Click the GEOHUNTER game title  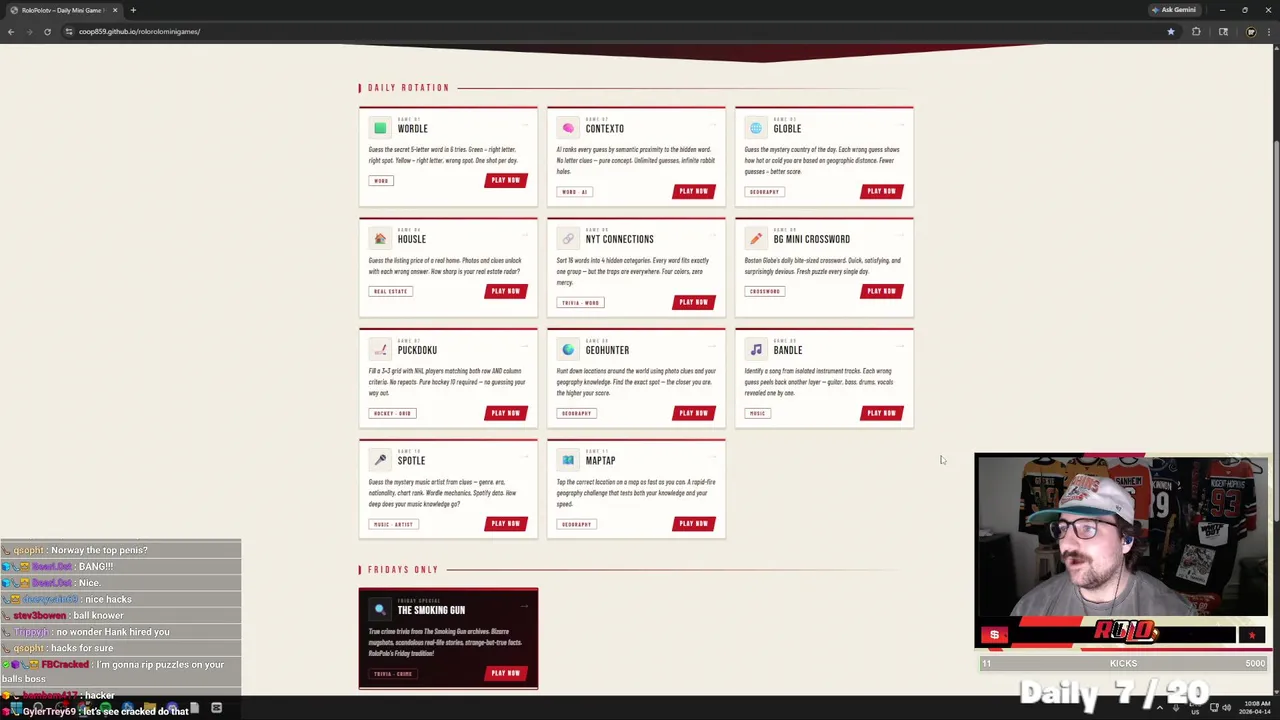point(607,350)
